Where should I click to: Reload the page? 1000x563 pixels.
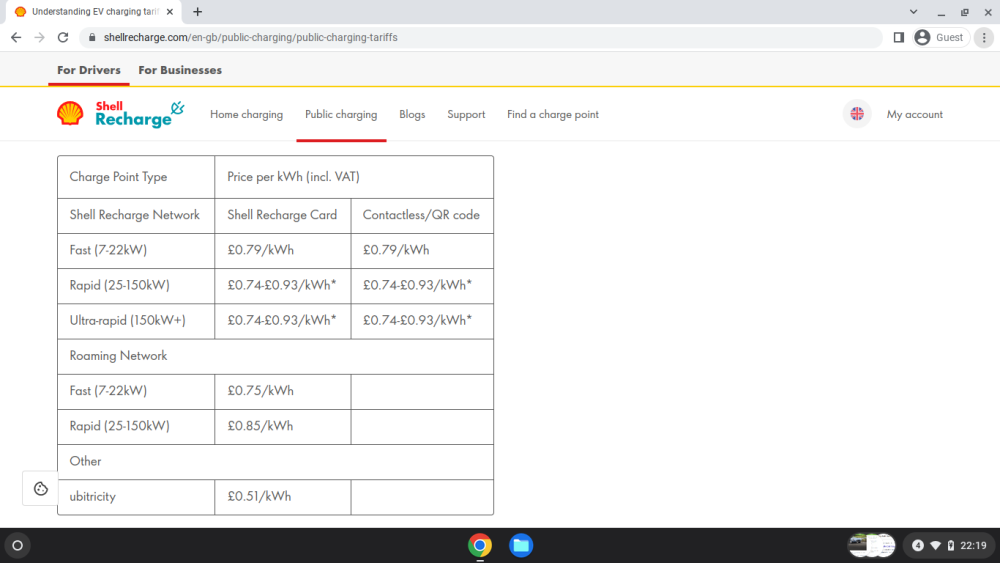point(62,38)
